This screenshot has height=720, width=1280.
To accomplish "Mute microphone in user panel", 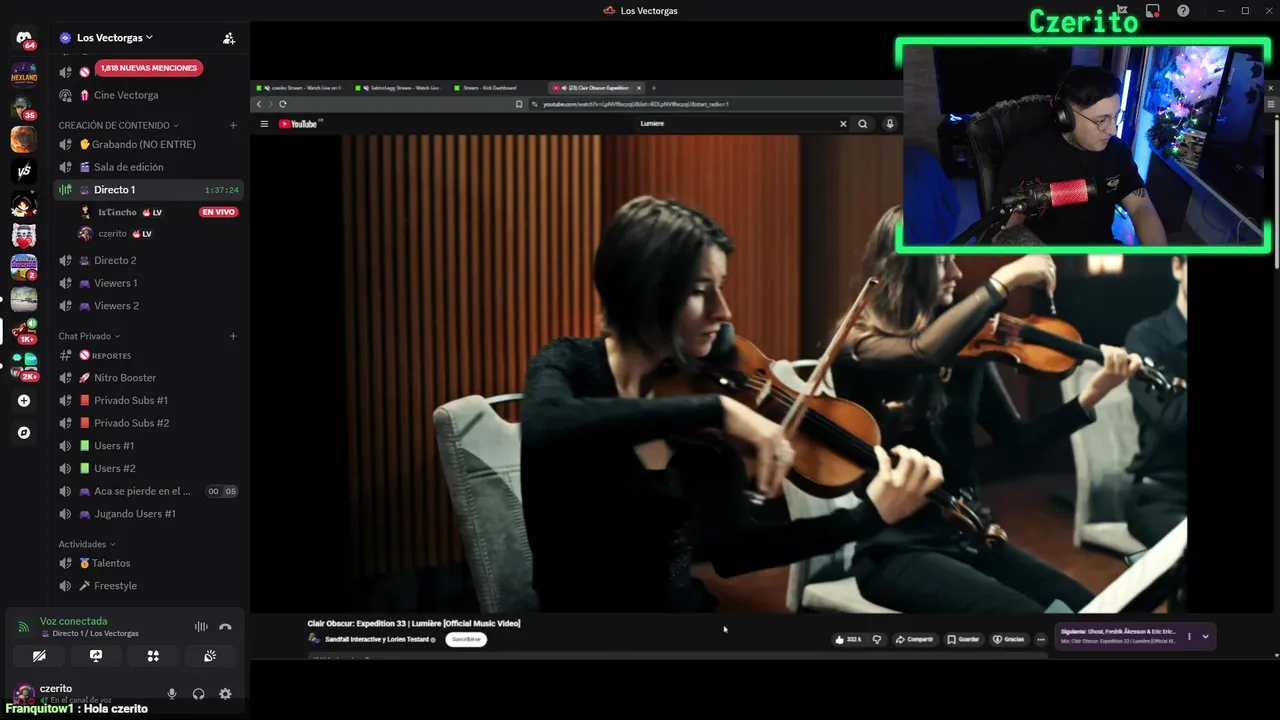I will click(x=172, y=694).
